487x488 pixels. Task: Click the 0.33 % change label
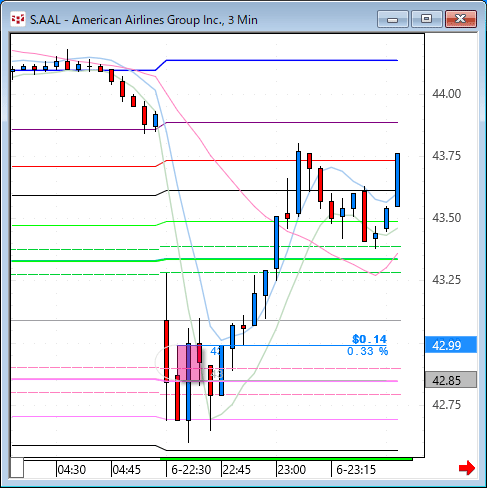point(367,351)
